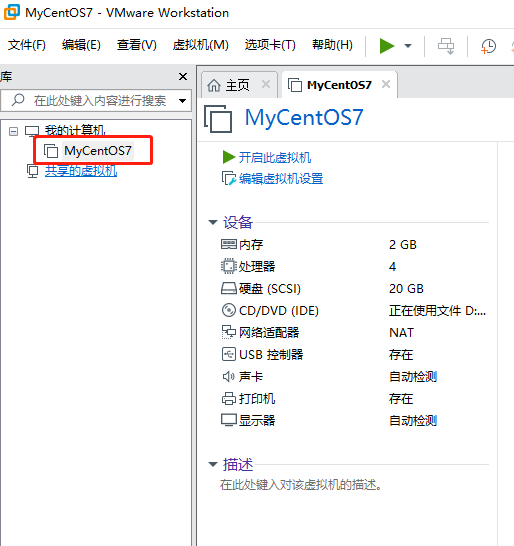Viewport: 514px width, 546px height.
Task: Open the 虚拟机(M) menu
Action: (x=201, y=45)
